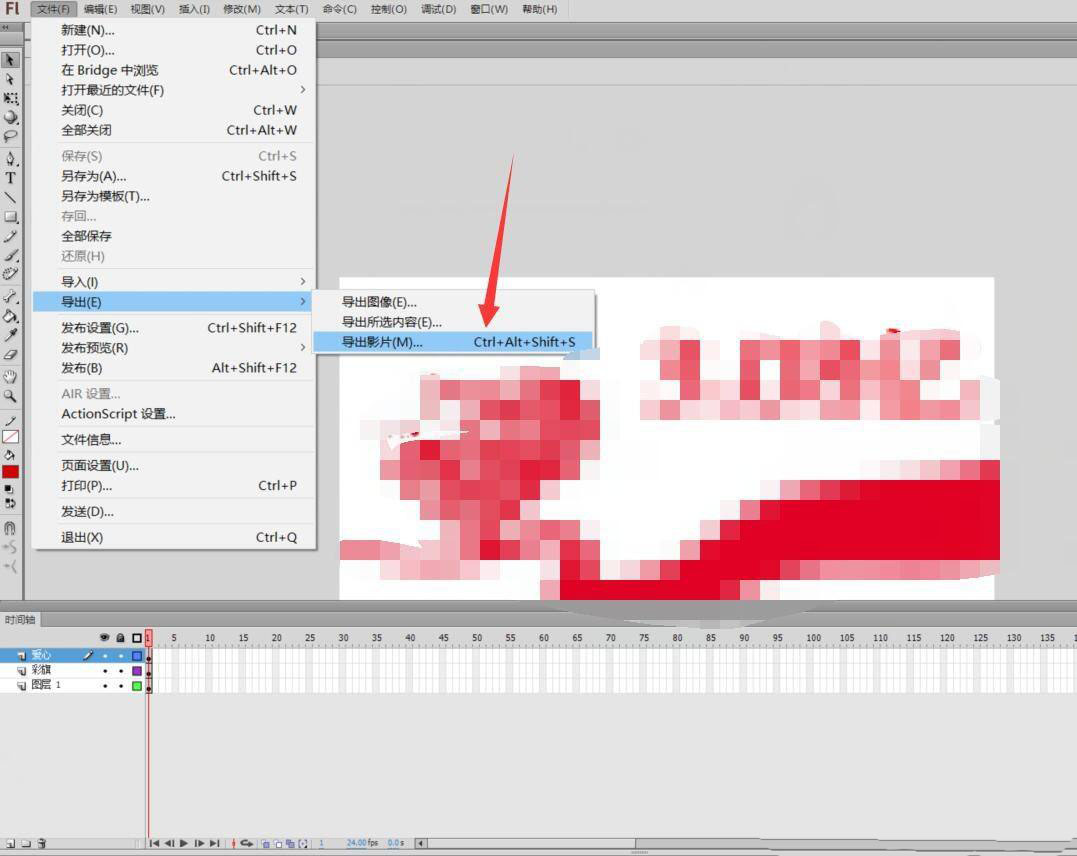Choose 退出(X) menu item

[x=174, y=537]
